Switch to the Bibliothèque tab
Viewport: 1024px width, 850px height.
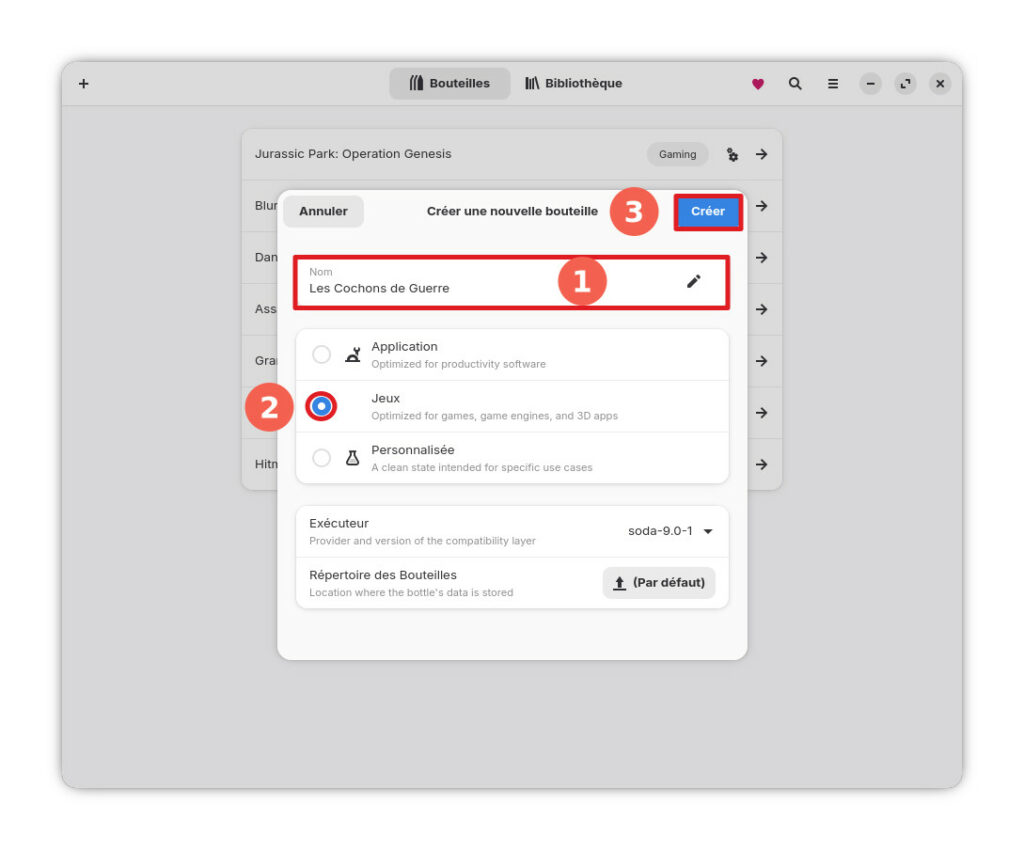pyautogui.click(x=573, y=84)
